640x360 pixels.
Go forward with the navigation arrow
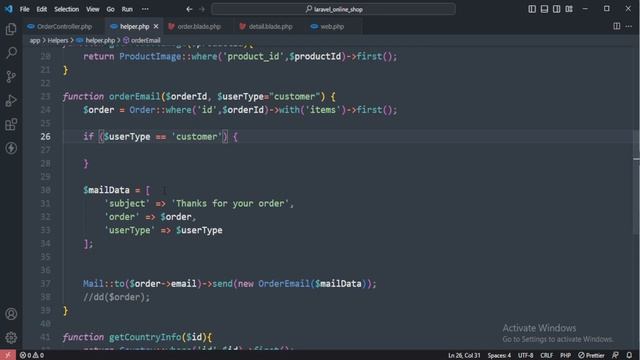coord(202,9)
